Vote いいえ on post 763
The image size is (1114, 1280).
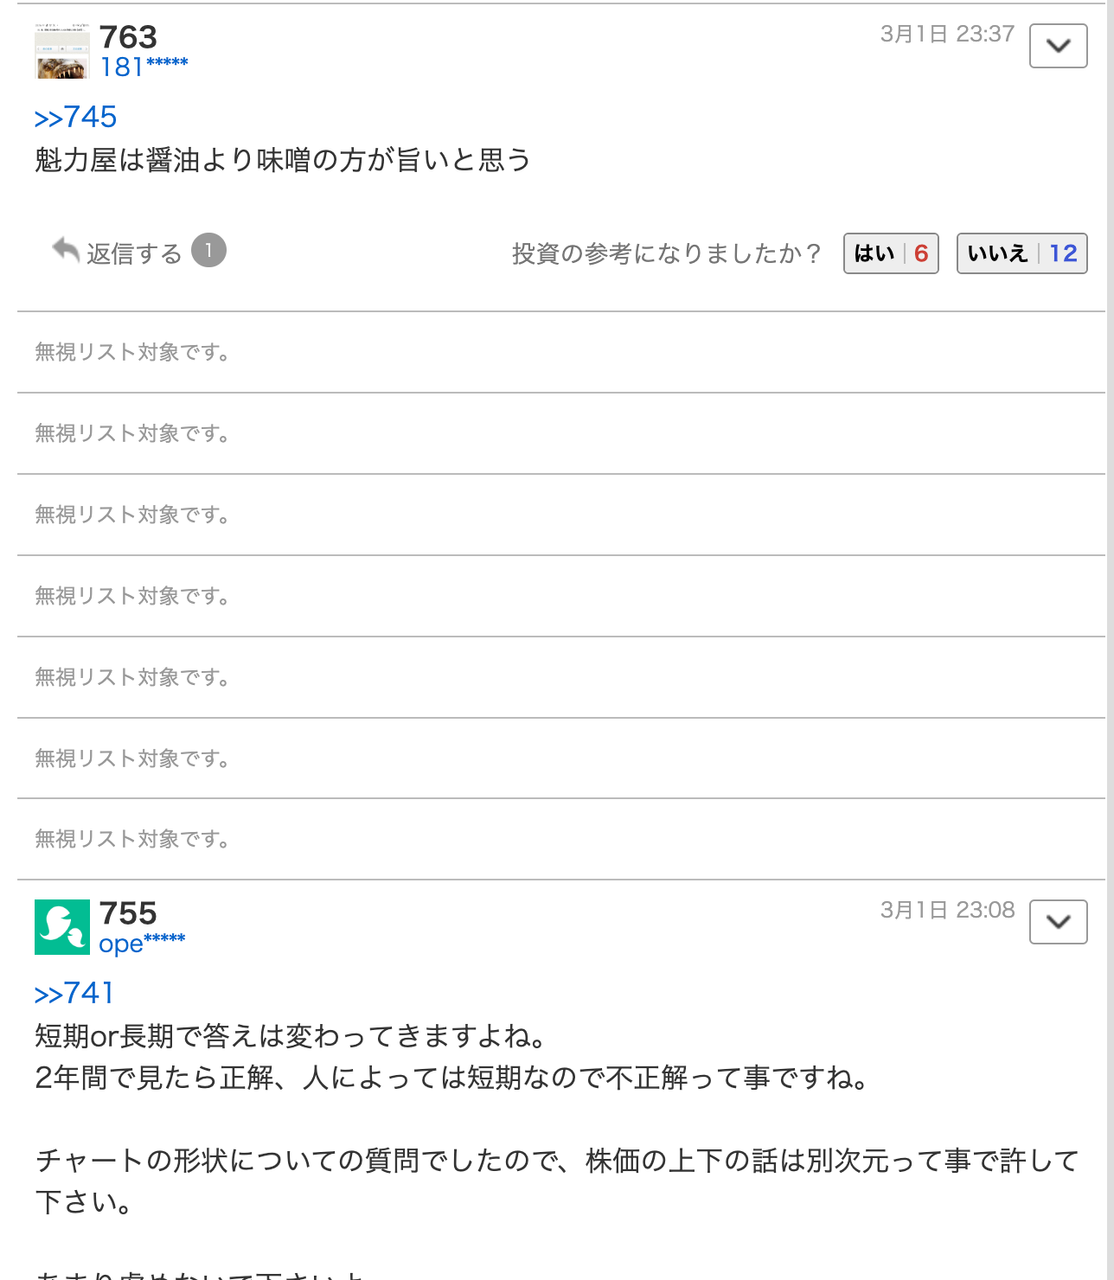pos(1021,253)
